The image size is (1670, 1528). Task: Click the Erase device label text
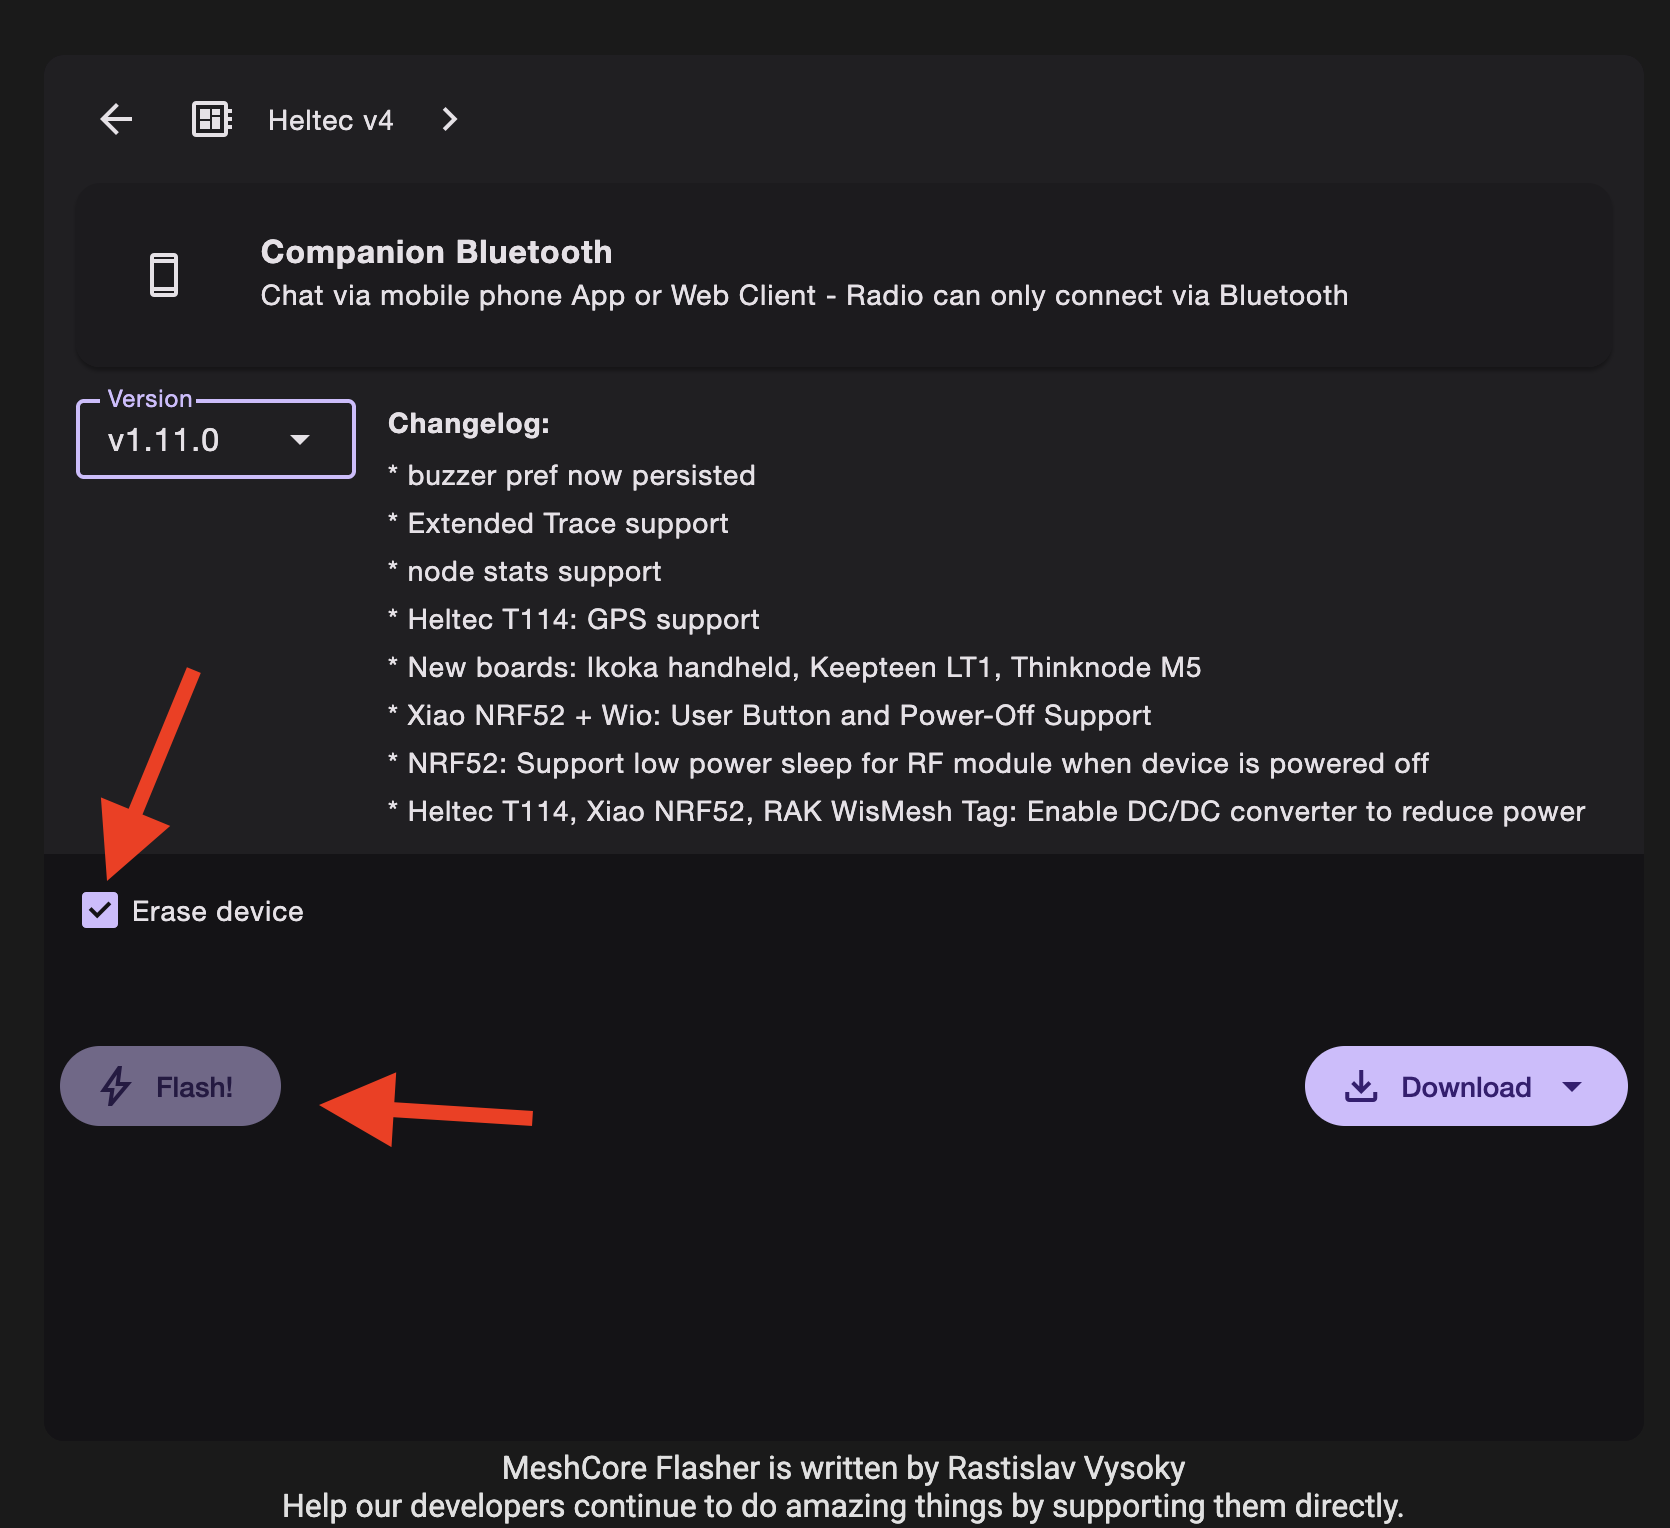tap(217, 911)
